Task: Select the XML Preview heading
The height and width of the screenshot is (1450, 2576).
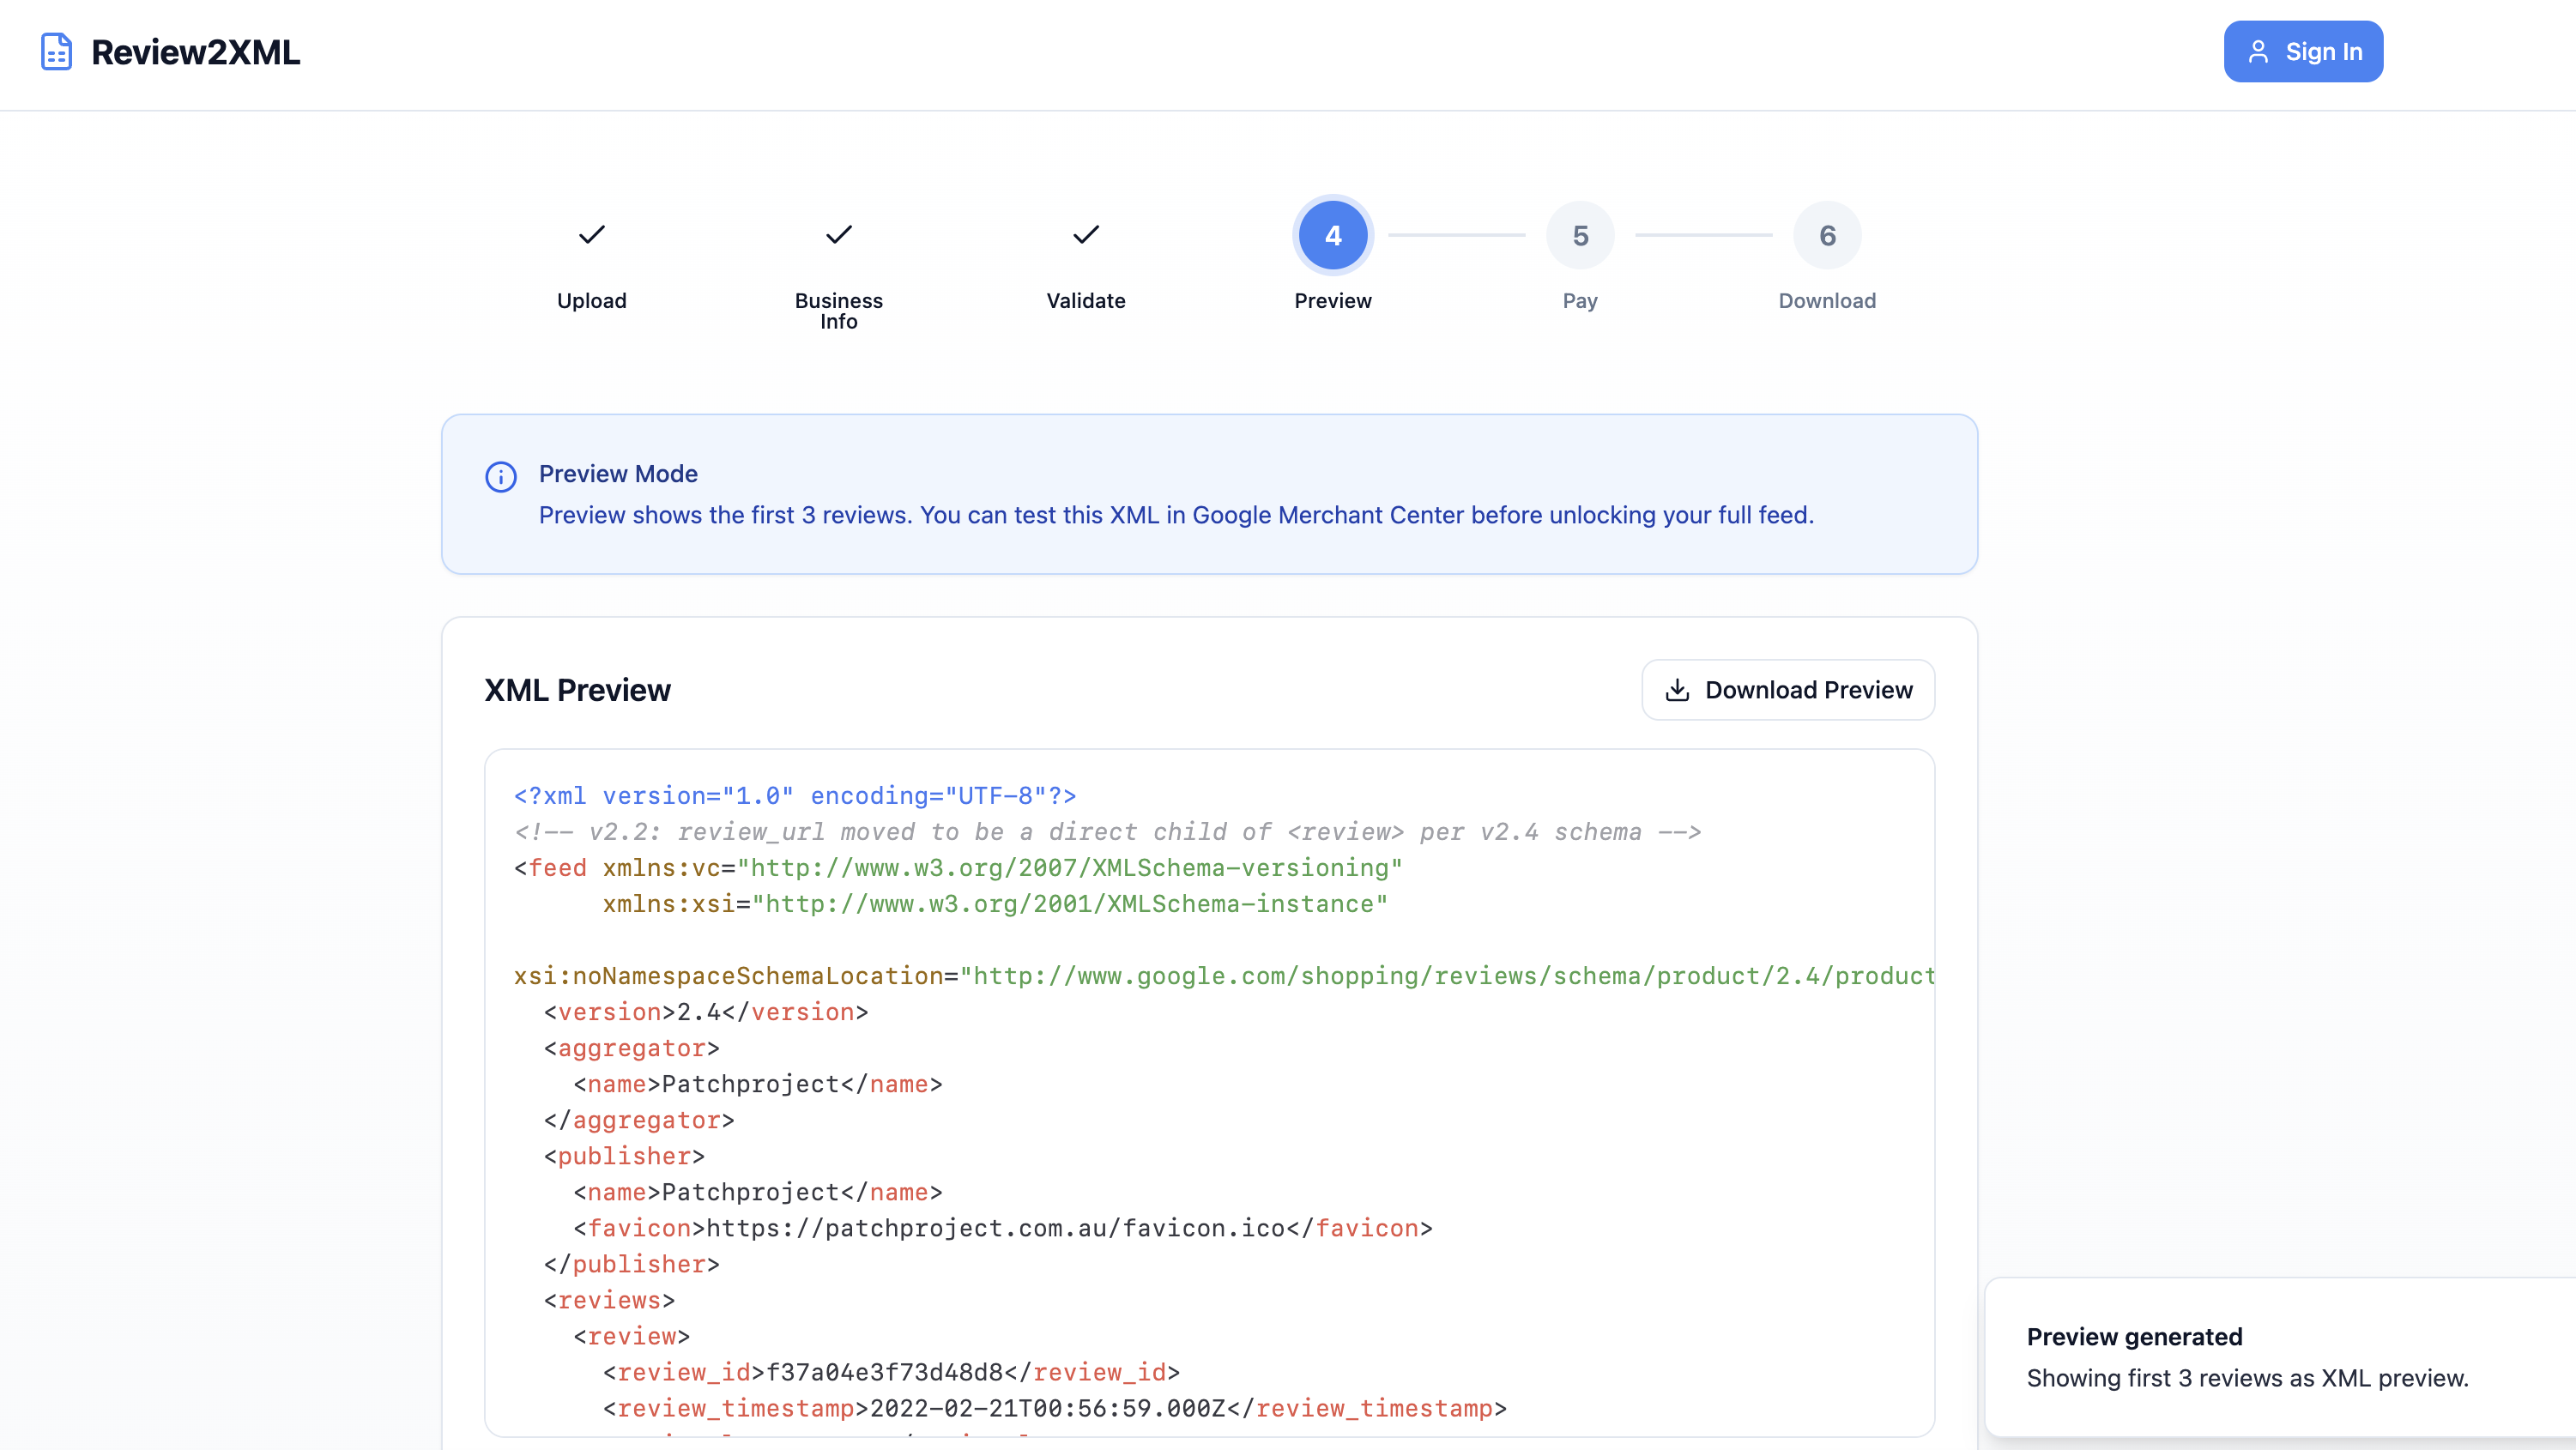Action: coord(577,689)
